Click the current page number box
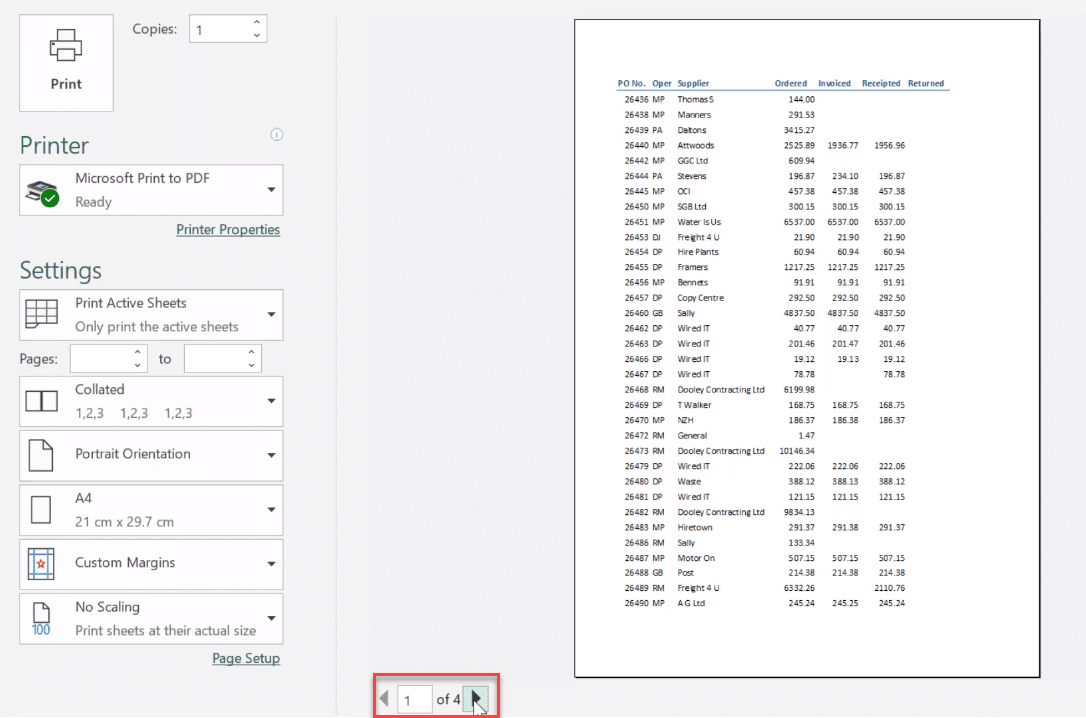Screen dimensions: 1086x718 pos(414,699)
